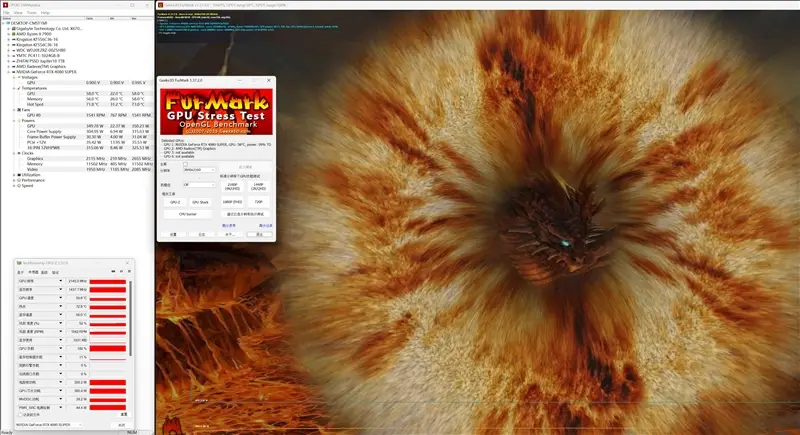800x435 pixels.
Task: Click the Powers category icon
Action: coord(19,121)
